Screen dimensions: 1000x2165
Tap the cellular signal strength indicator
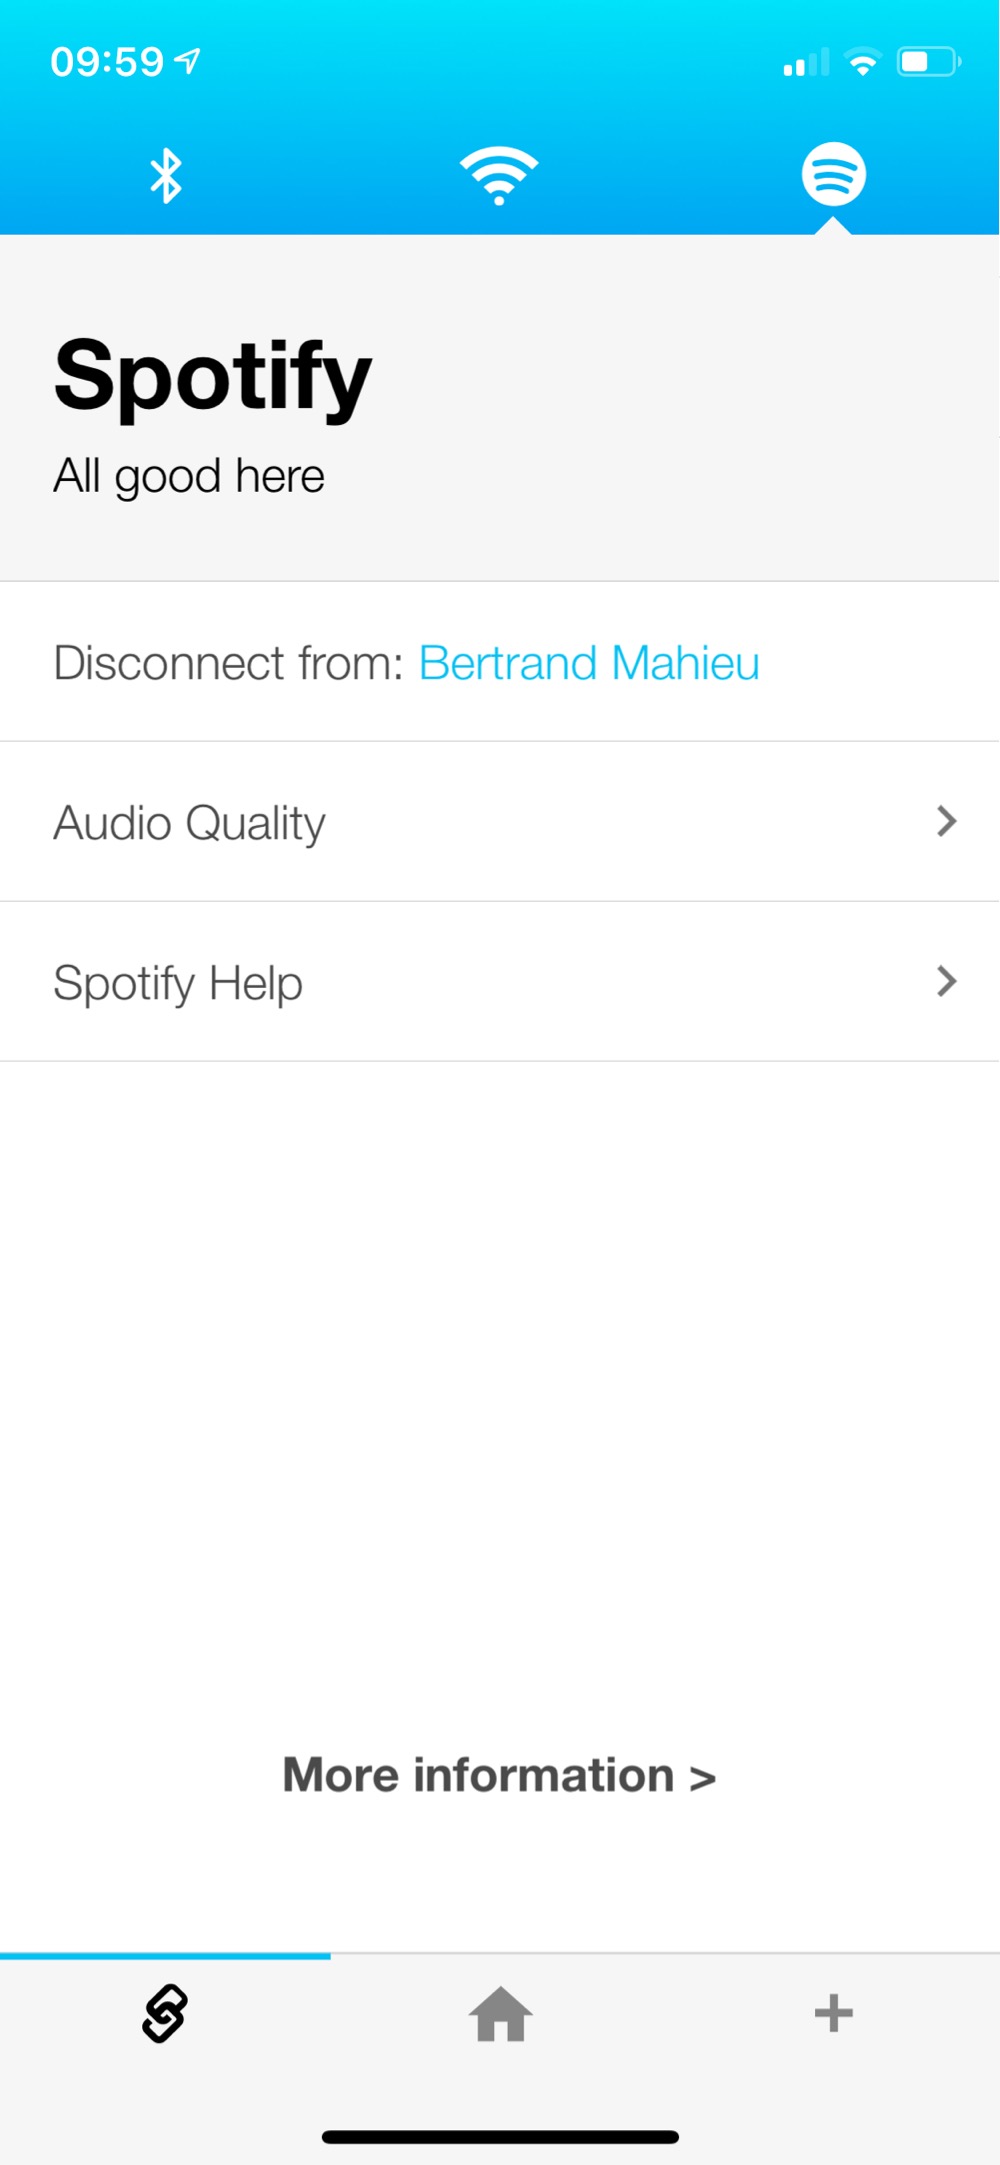pyautogui.click(x=806, y=63)
